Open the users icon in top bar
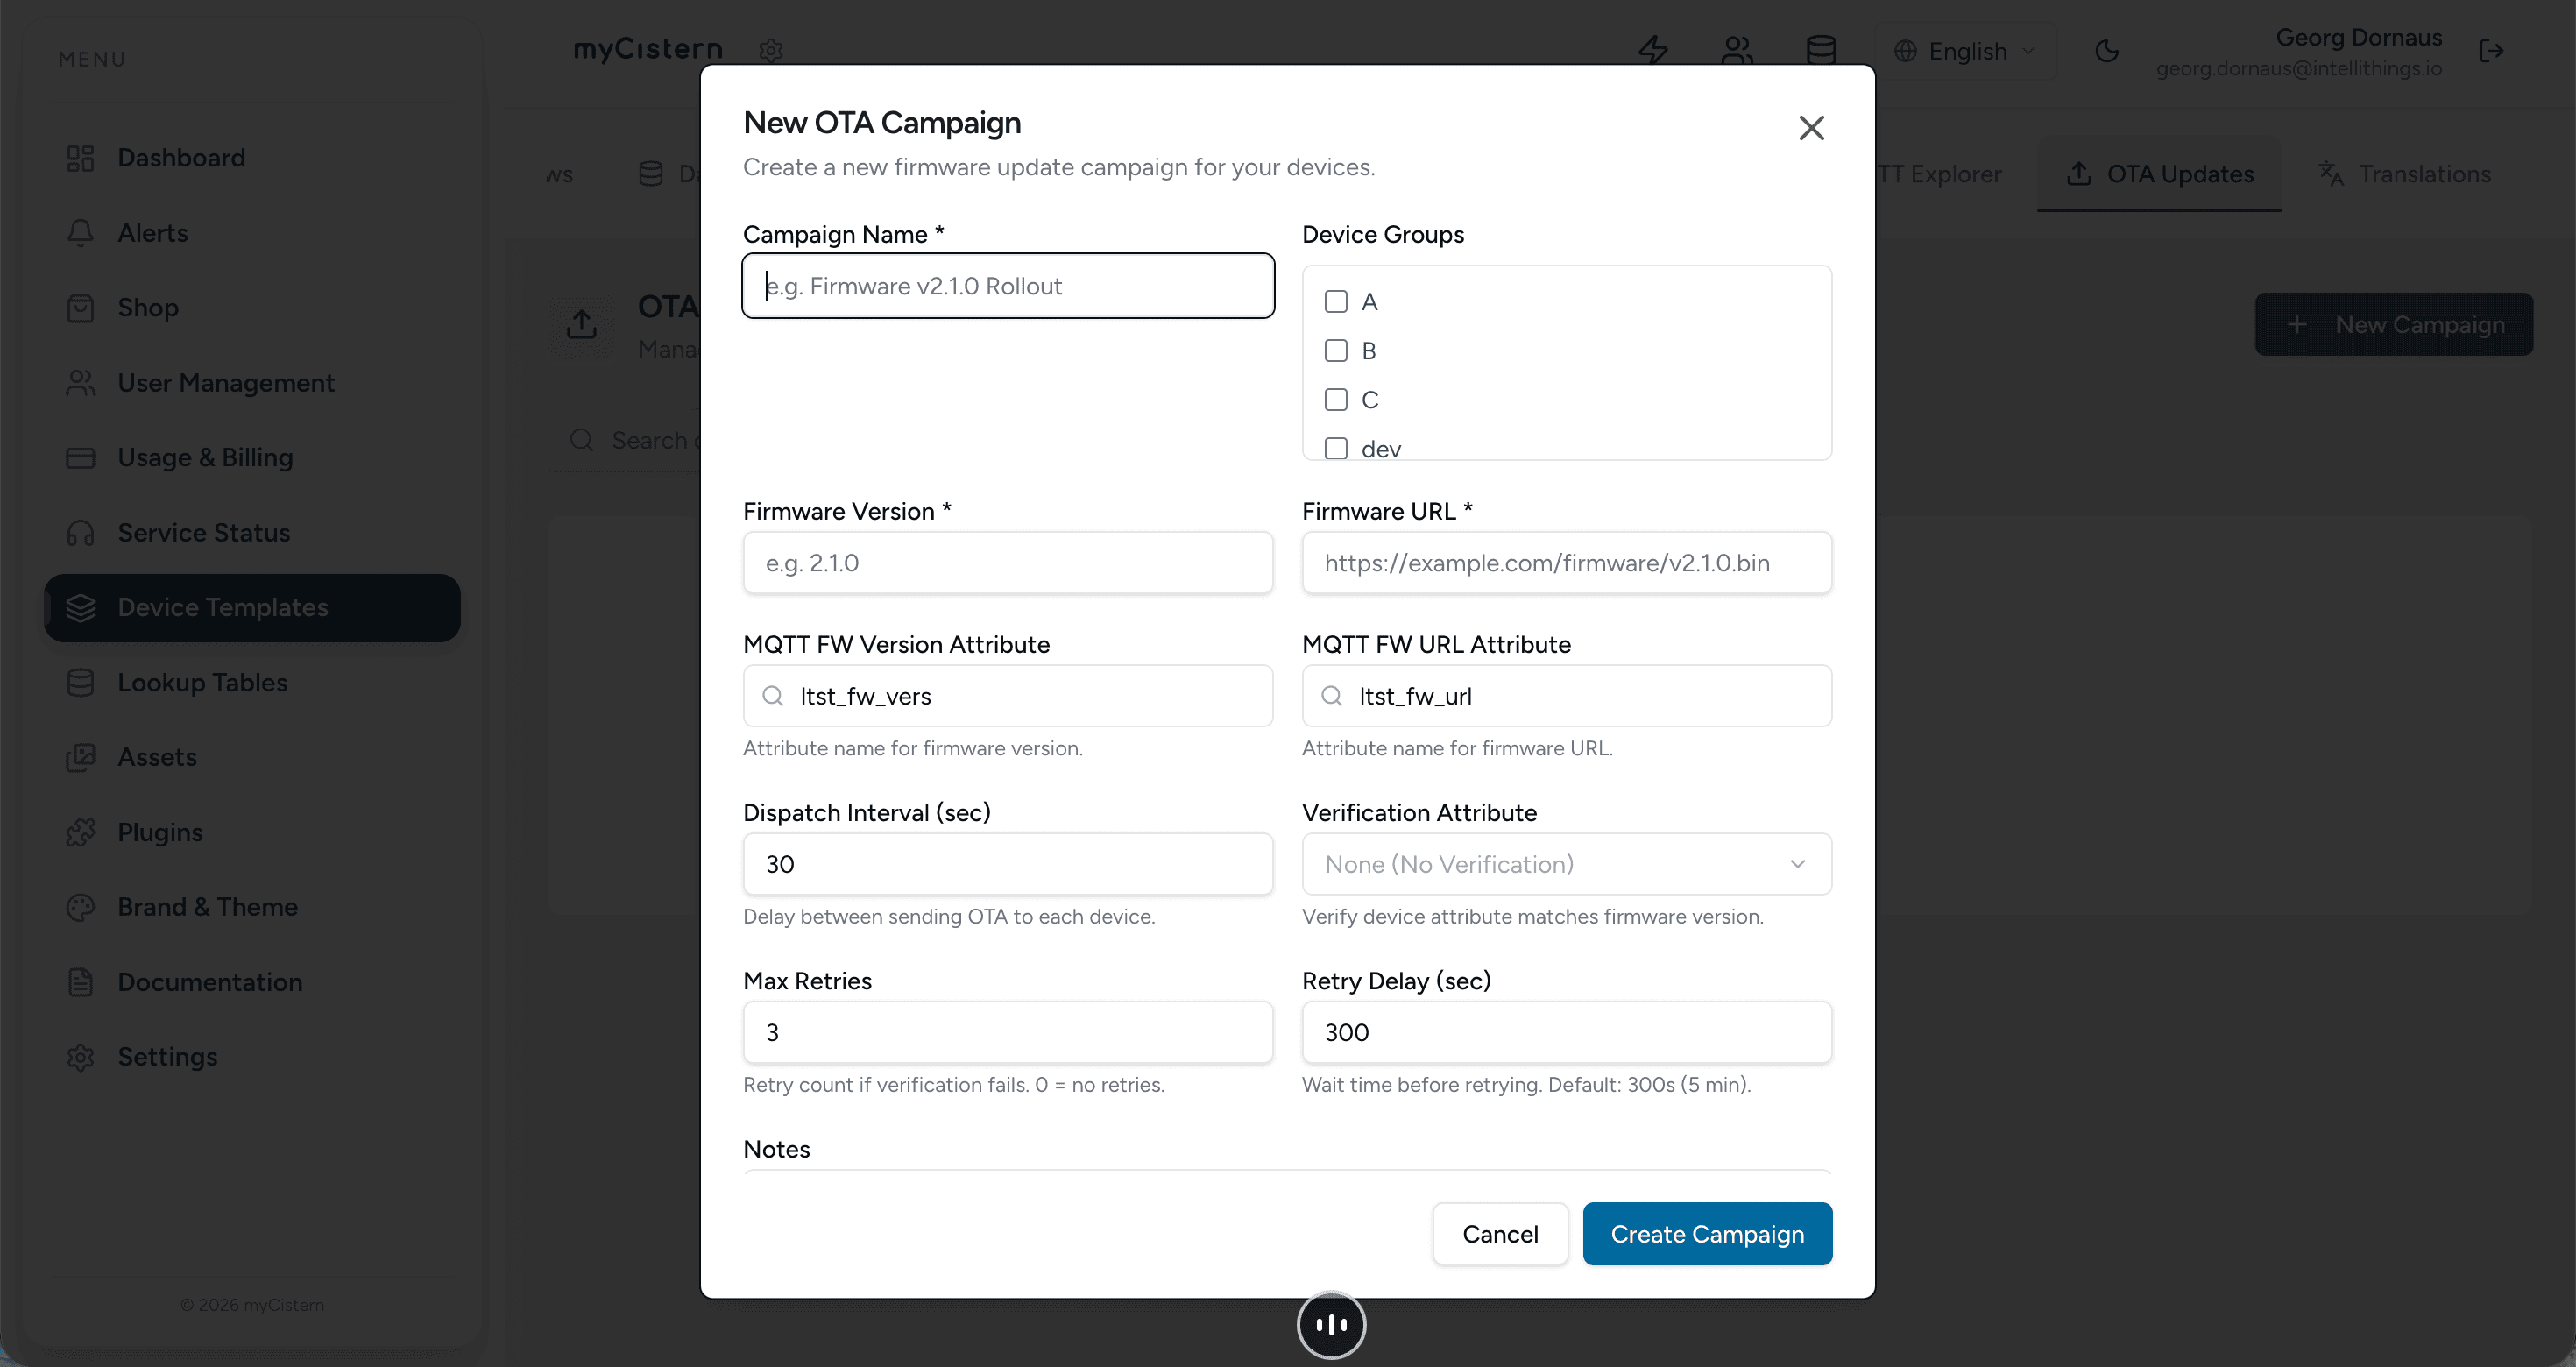 1737,50
